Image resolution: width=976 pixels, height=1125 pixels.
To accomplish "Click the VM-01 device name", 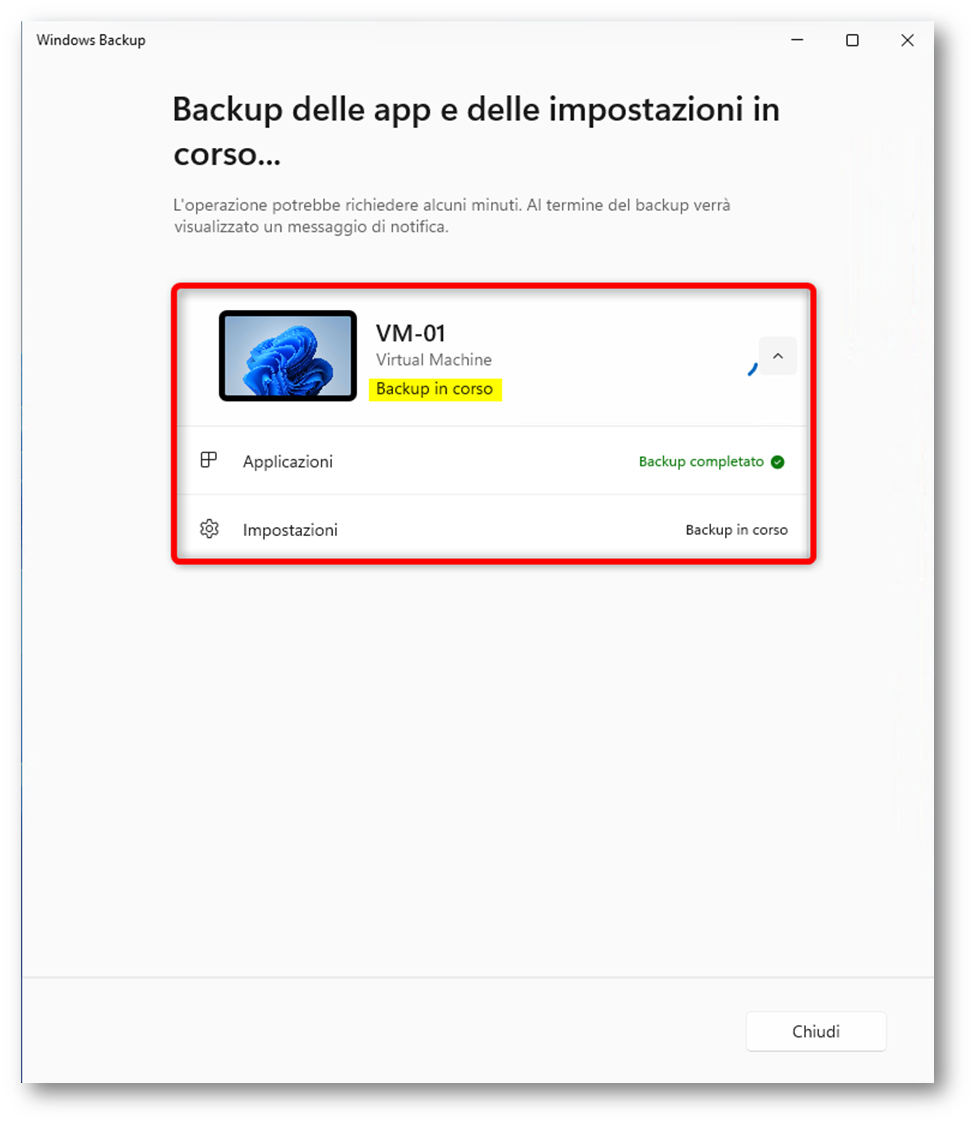I will pos(410,333).
